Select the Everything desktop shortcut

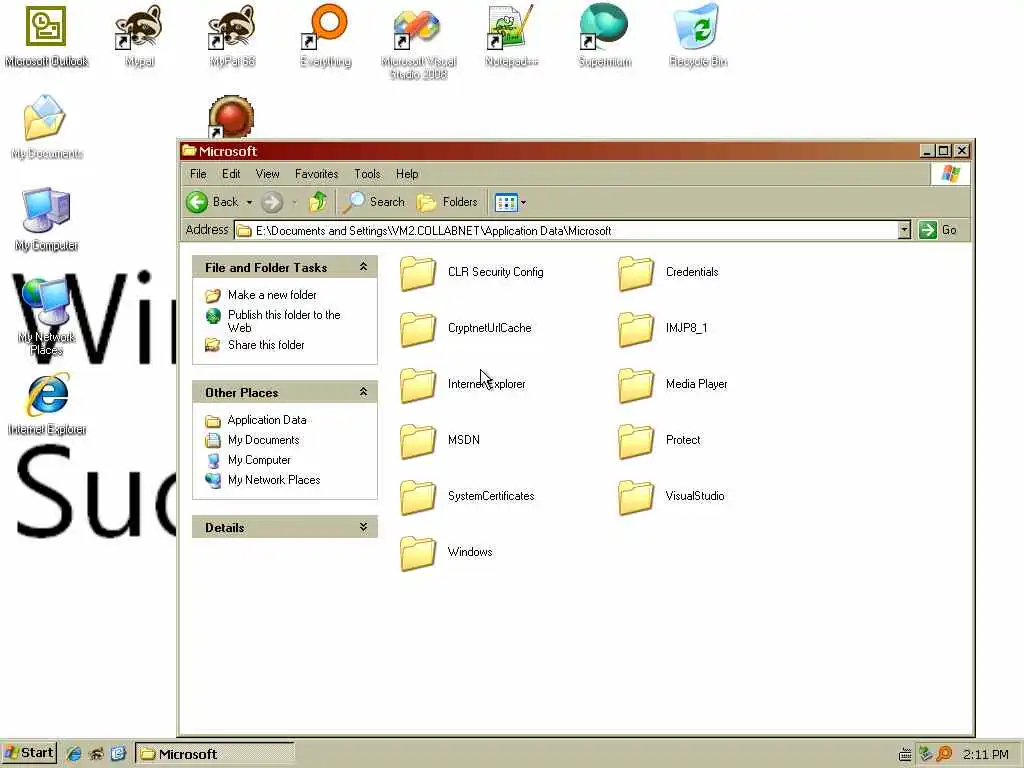(x=325, y=37)
